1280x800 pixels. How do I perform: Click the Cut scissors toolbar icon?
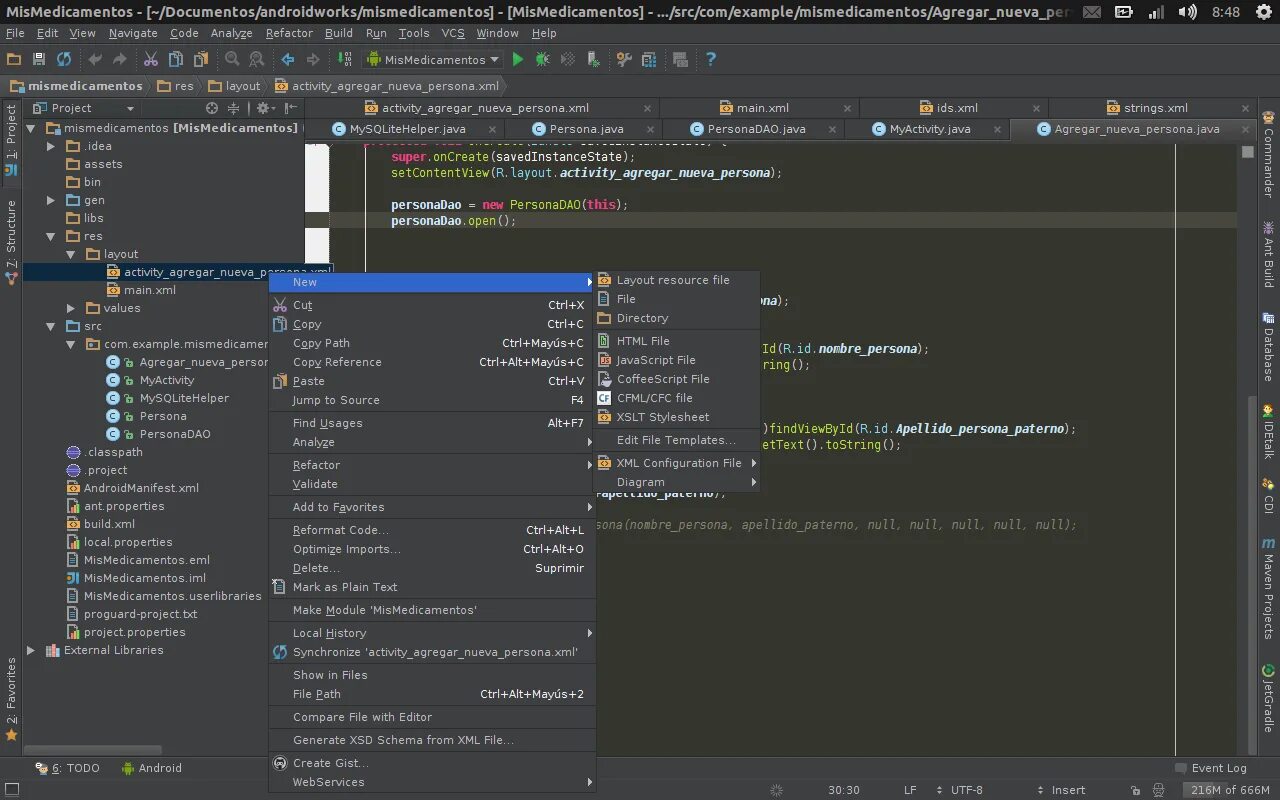tap(151, 60)
